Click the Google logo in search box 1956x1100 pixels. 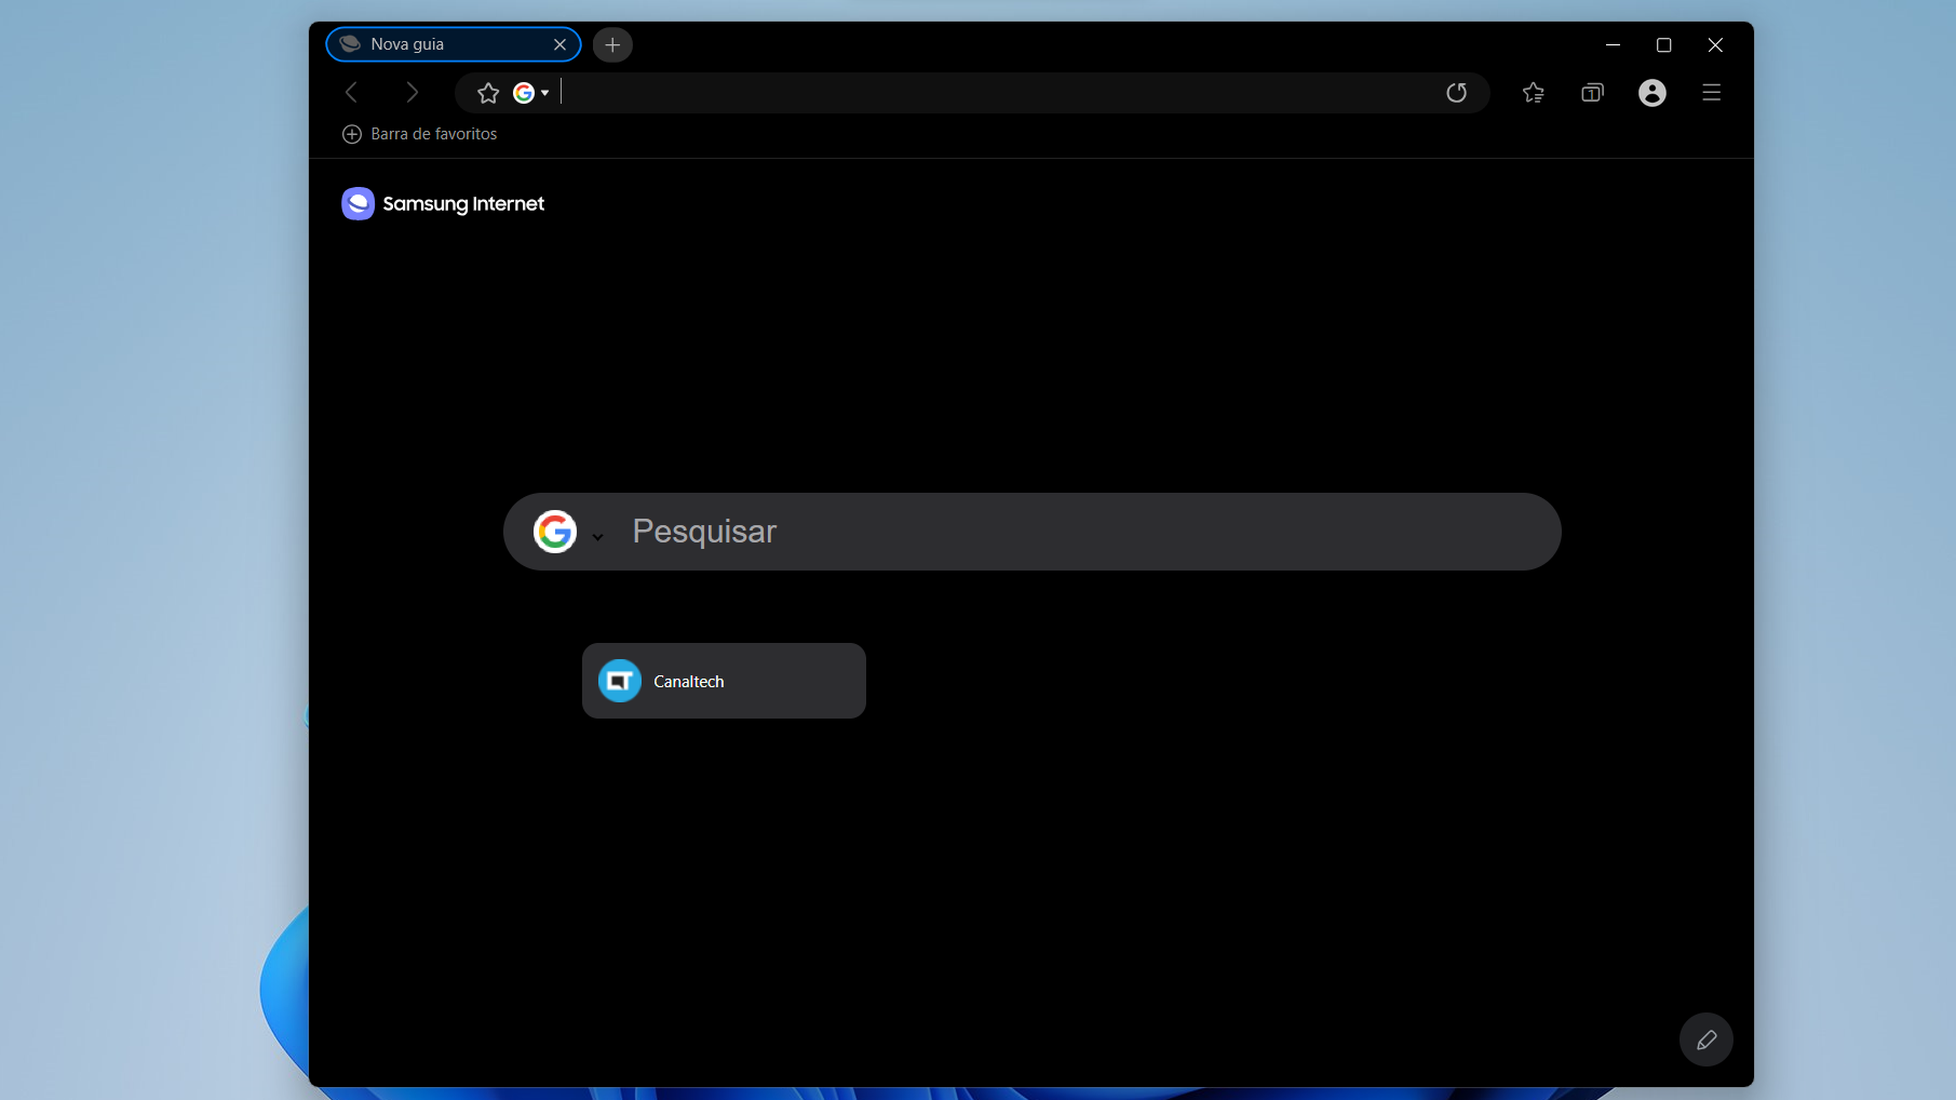click(555, 531)
